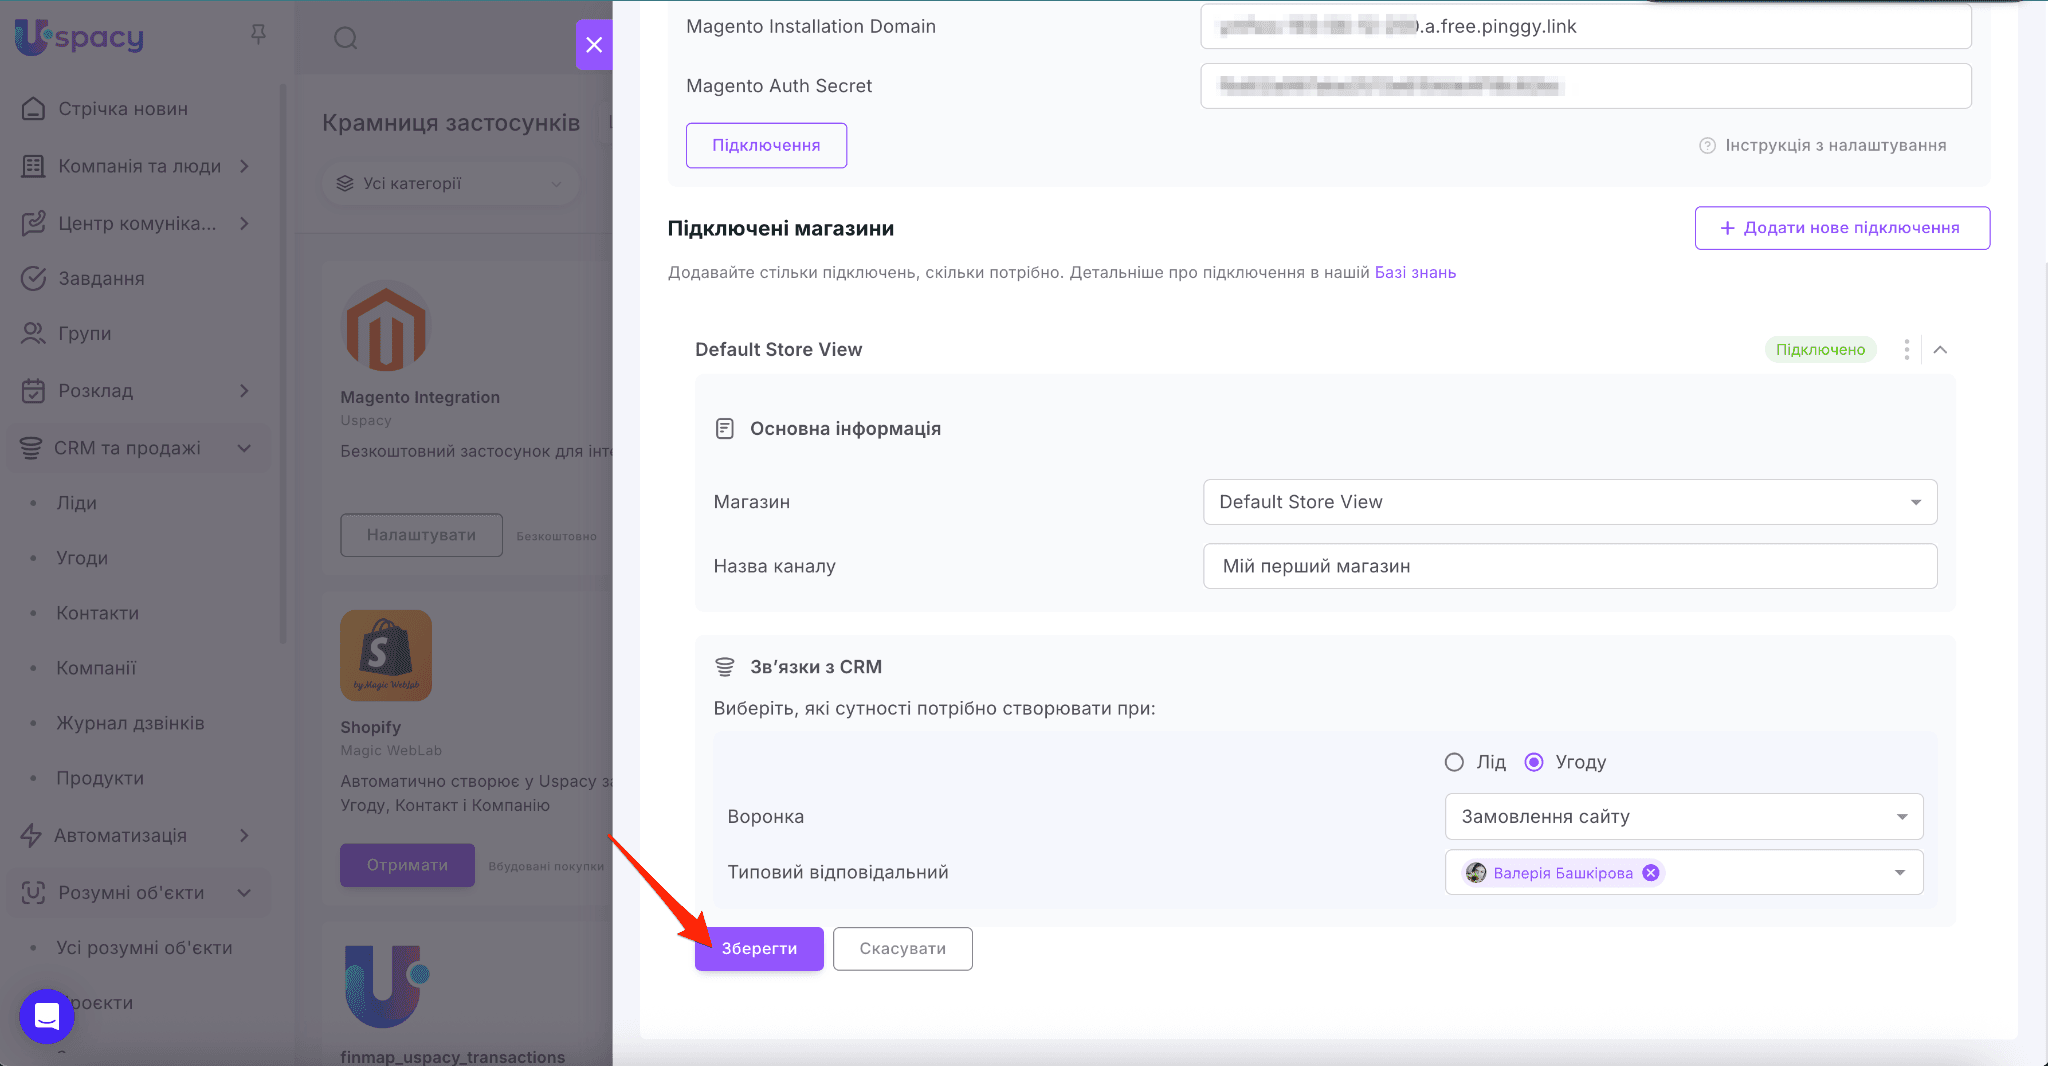Viewport: 2048px width, 1066px height.
Task: Open the Контакти section
Action: pos(97,613)
